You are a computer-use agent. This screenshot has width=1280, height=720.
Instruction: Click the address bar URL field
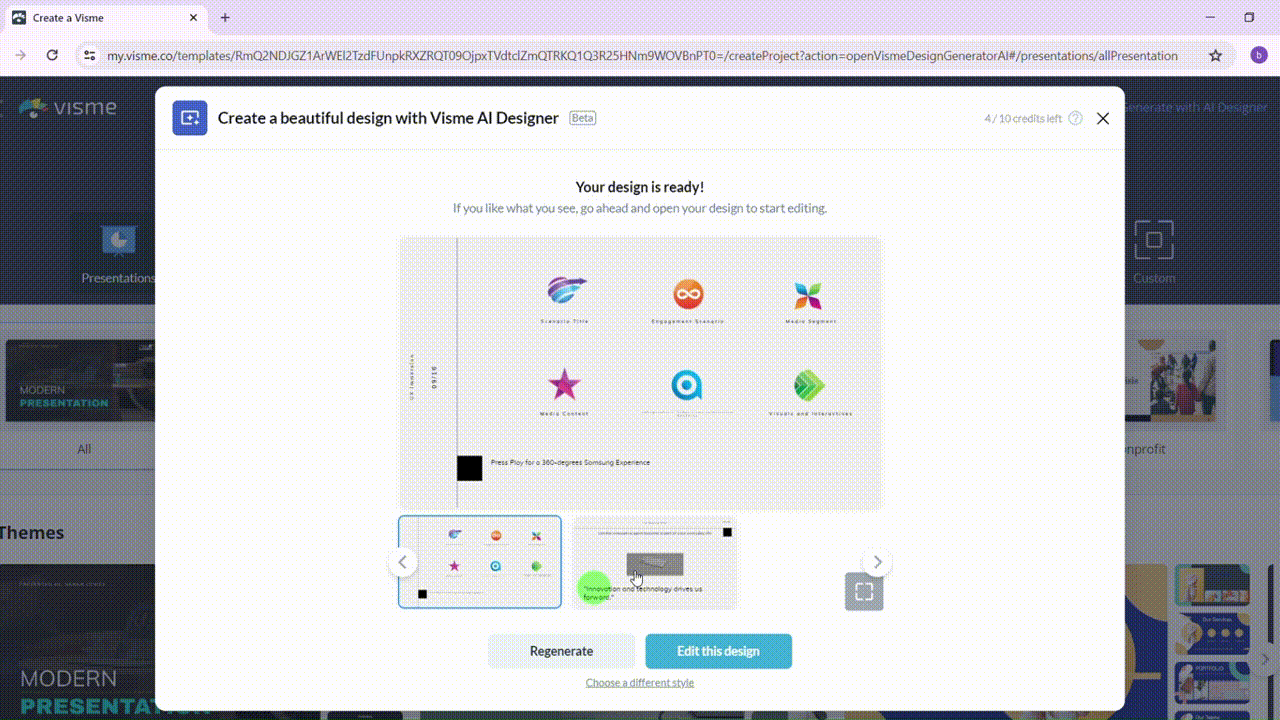[x=642, y=56]
